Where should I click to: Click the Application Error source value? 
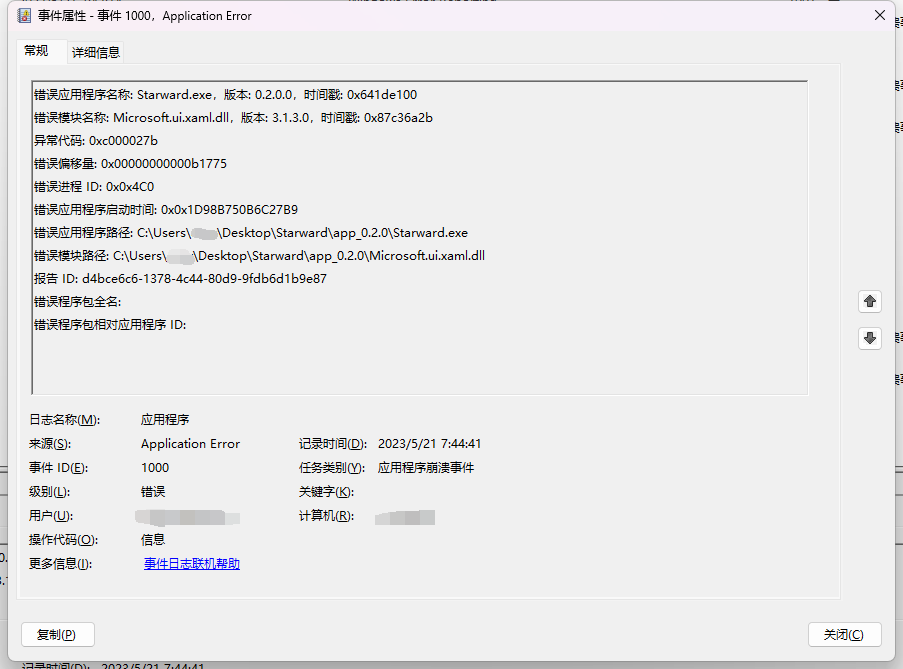[190, 443]
